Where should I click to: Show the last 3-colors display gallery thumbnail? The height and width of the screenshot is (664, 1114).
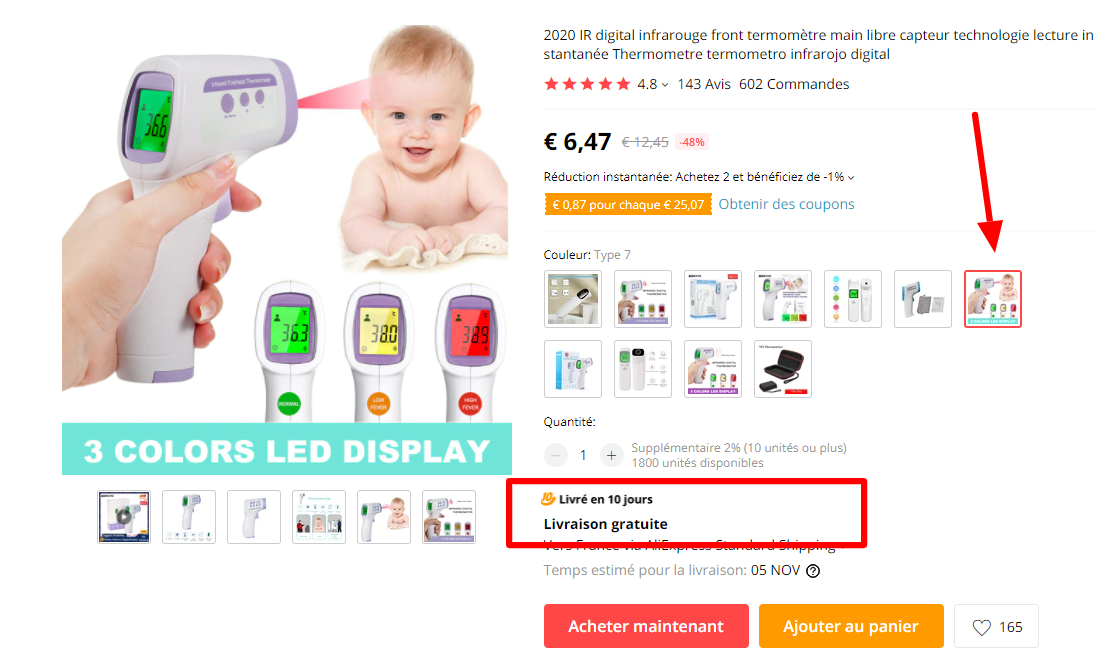pyautogui.click(x=449, y=516)
